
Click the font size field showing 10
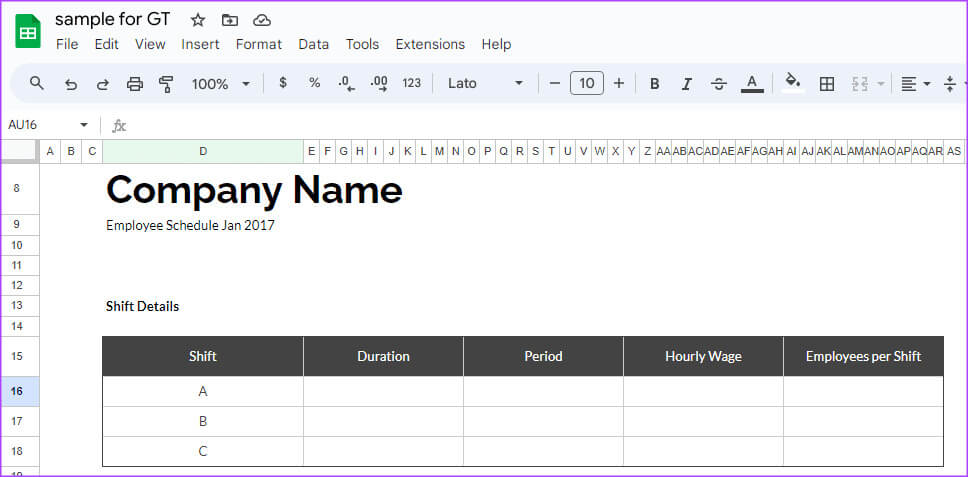pos(586,83)
